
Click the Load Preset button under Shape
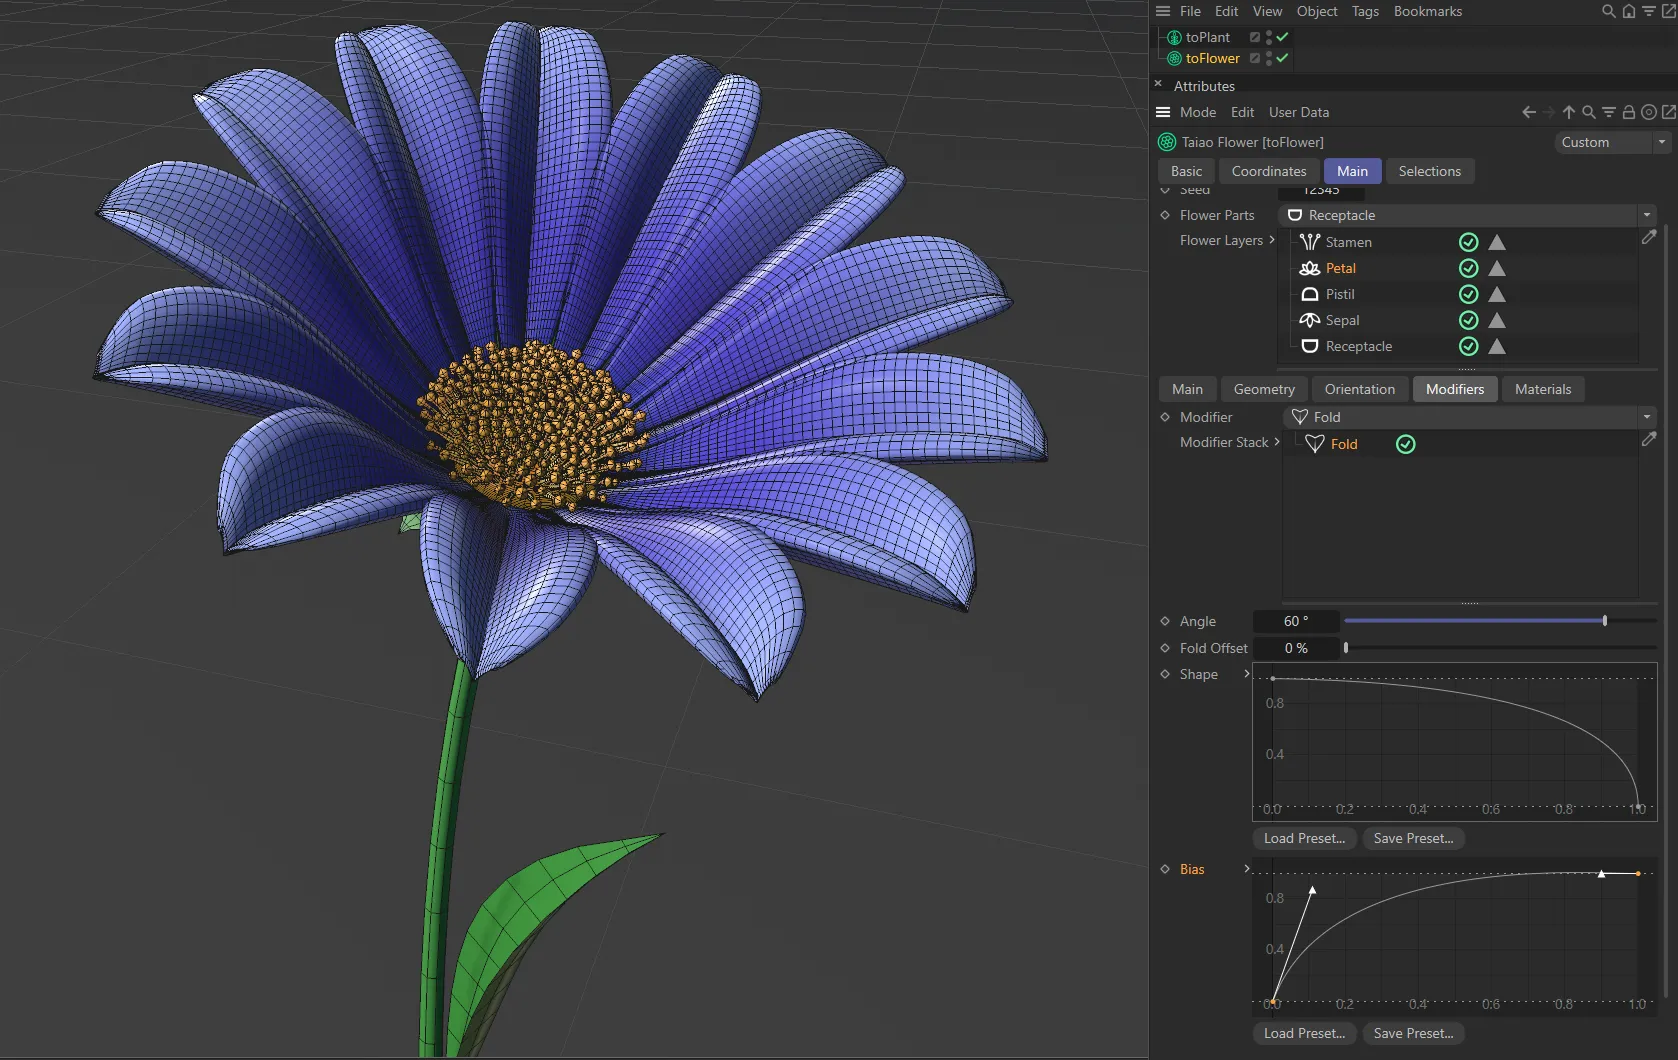point(1303,838)
